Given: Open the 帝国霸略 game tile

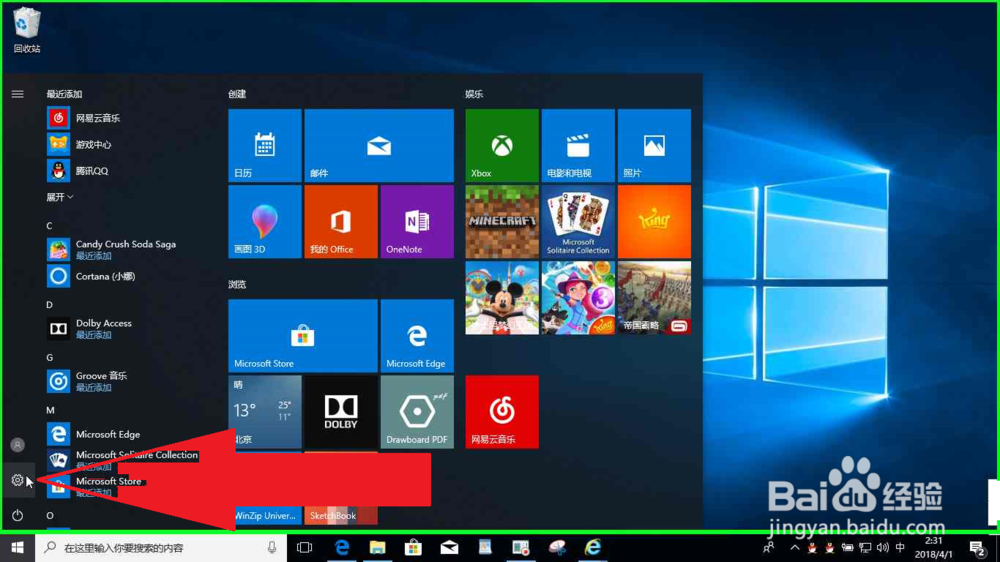Looking at the screenshot, I should pos(654,298).
